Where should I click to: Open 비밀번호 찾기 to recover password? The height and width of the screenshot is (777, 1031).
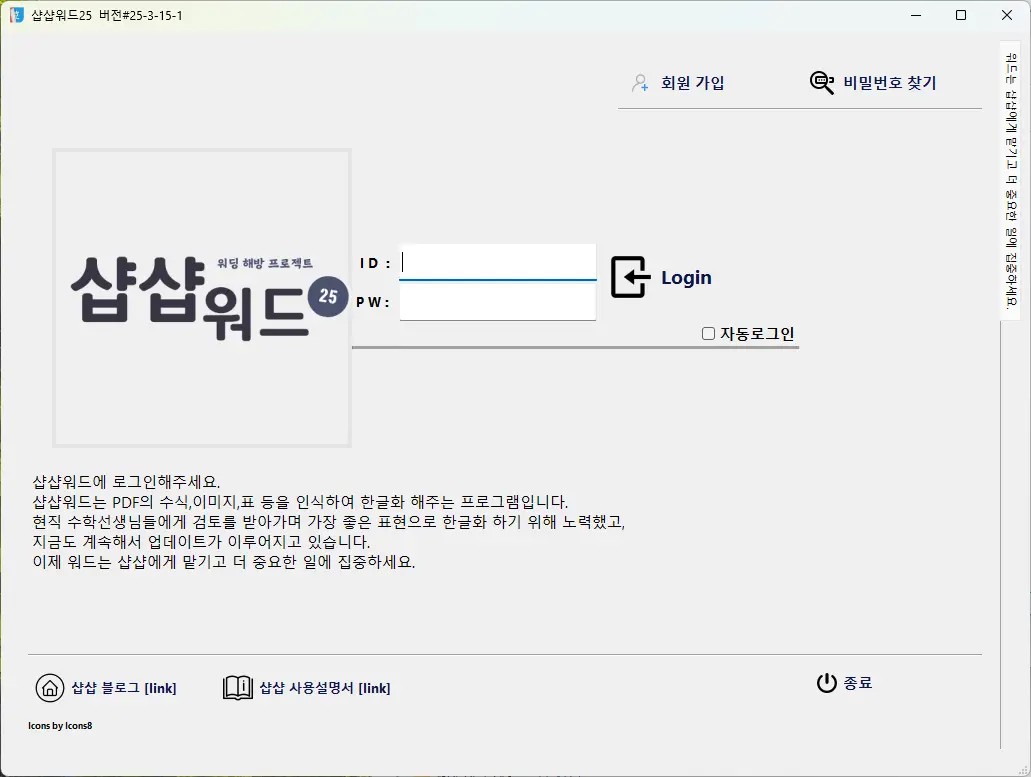coord(891,83)
